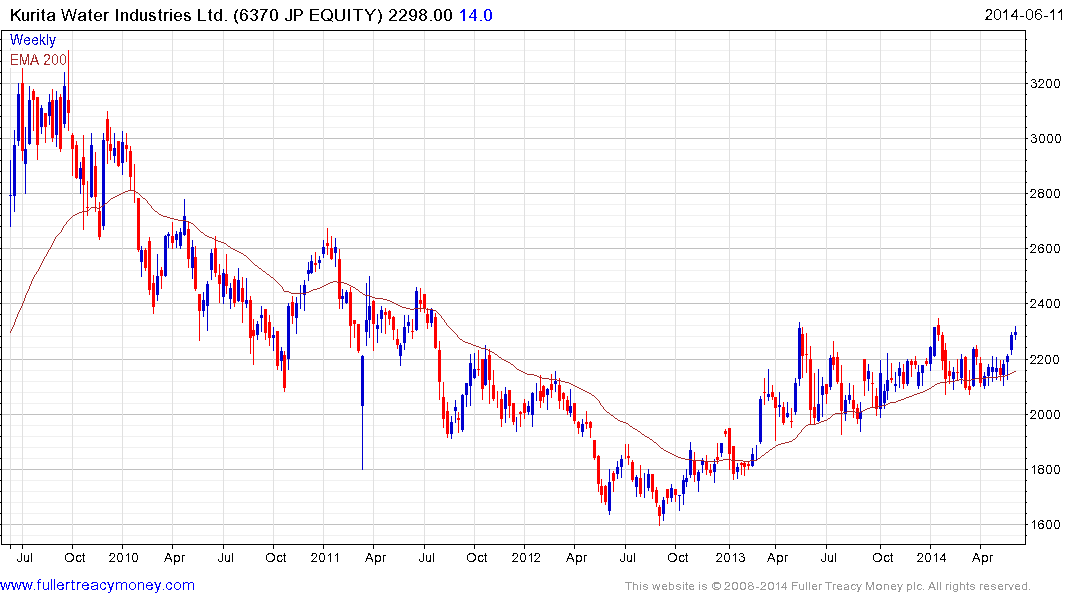Click the 3200 price axis label
Viewport: 1075px width, 600px height.
[x=1046, y=84]
